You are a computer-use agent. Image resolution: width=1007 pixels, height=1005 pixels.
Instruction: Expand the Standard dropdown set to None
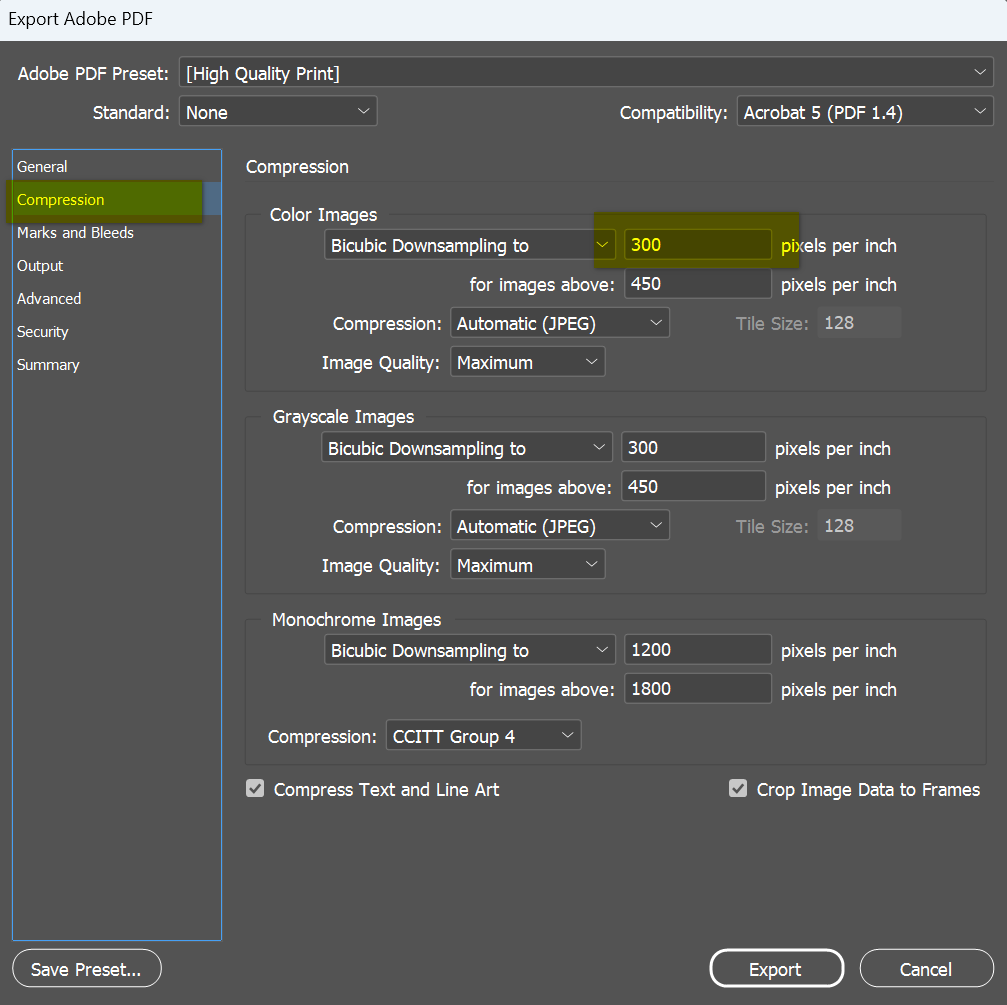(277, 113)
